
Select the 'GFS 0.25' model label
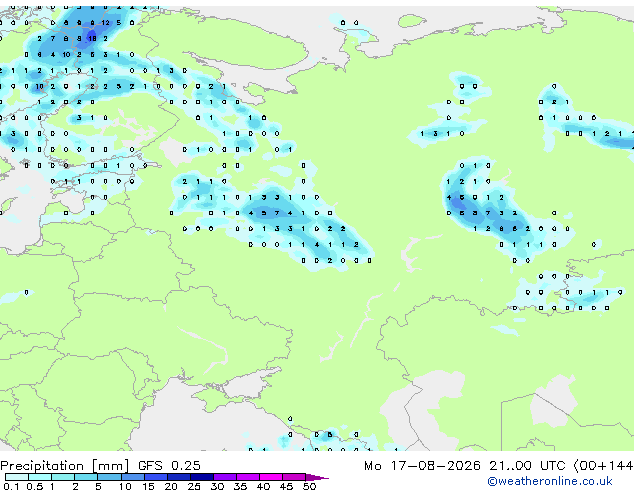(x=169, y=466)
